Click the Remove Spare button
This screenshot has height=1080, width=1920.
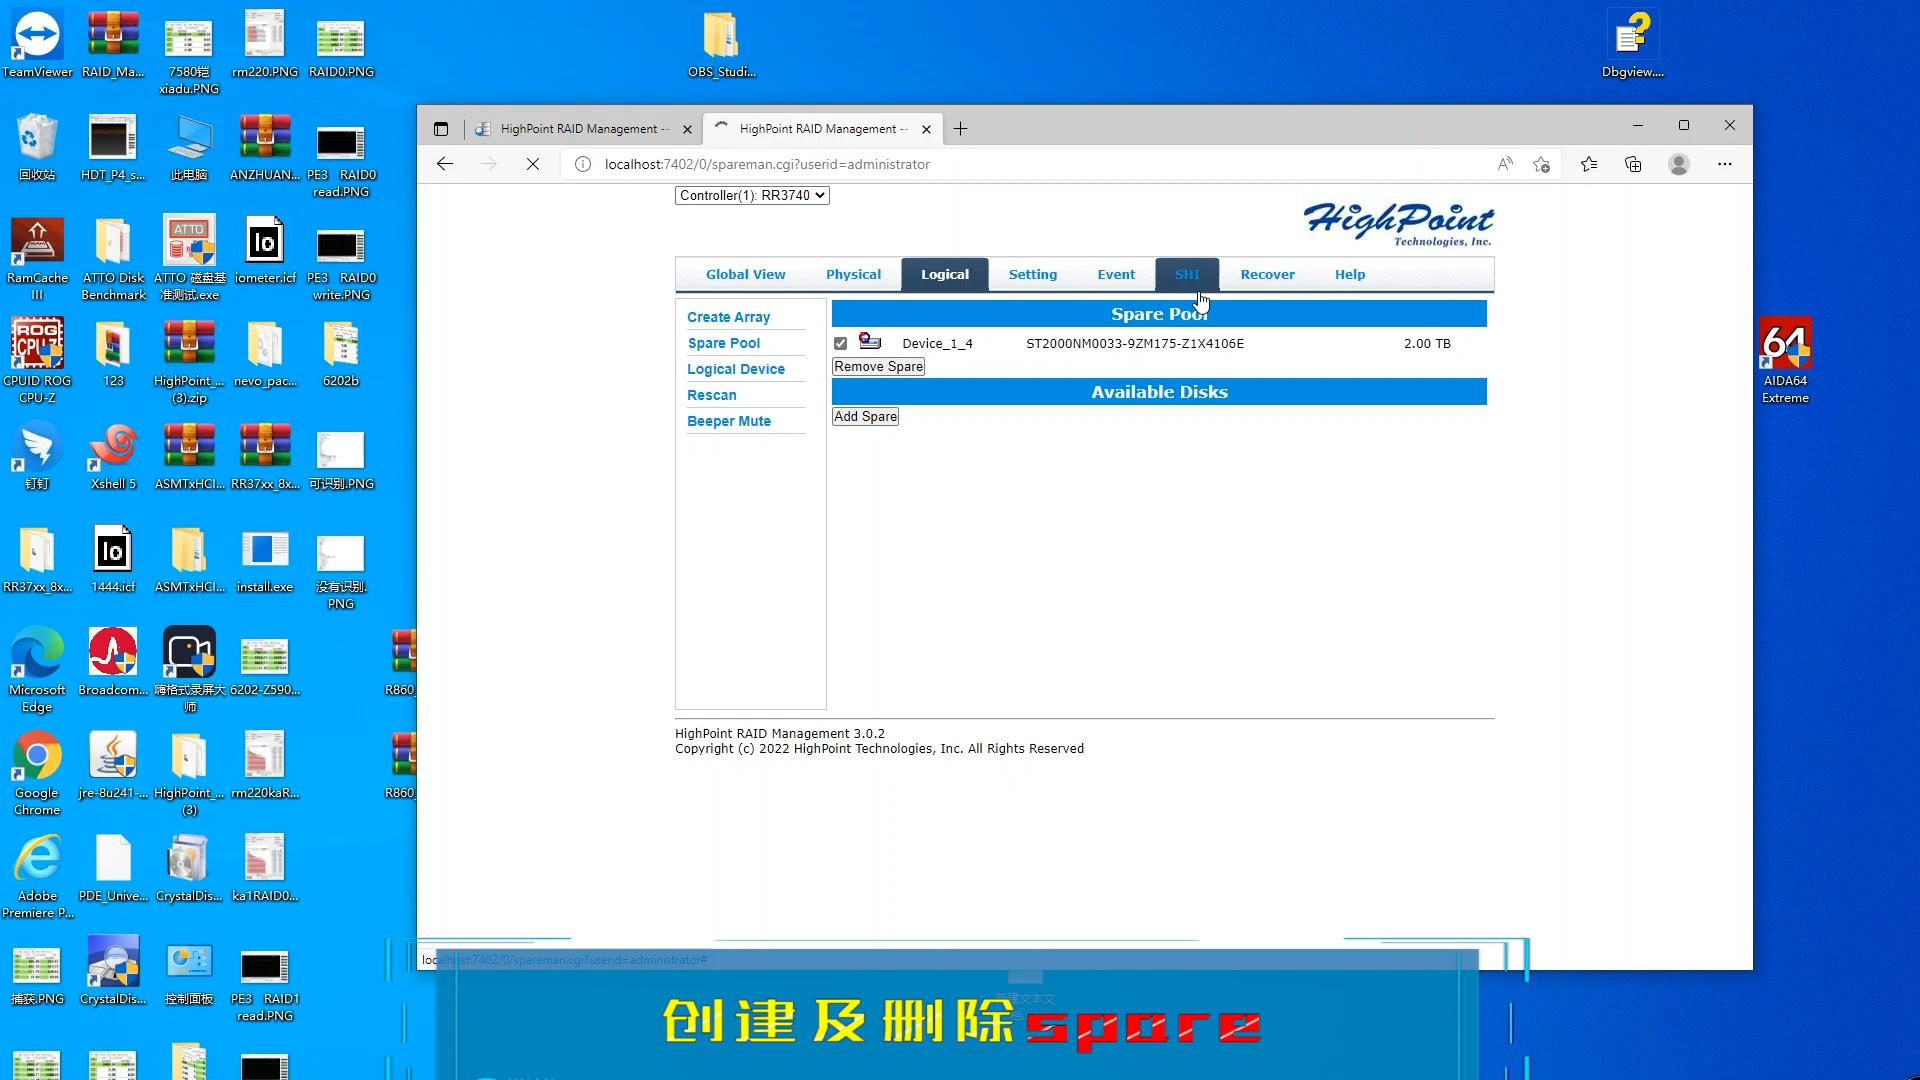878,366
